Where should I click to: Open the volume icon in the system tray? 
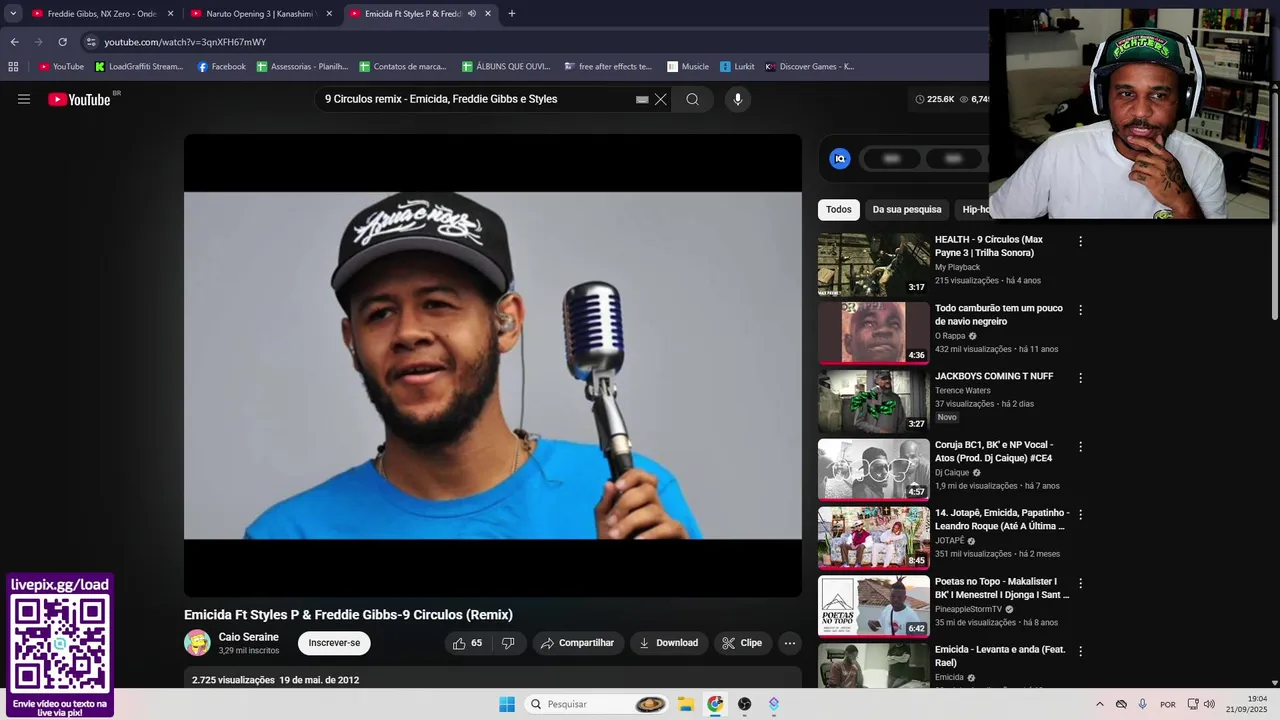1209,704
